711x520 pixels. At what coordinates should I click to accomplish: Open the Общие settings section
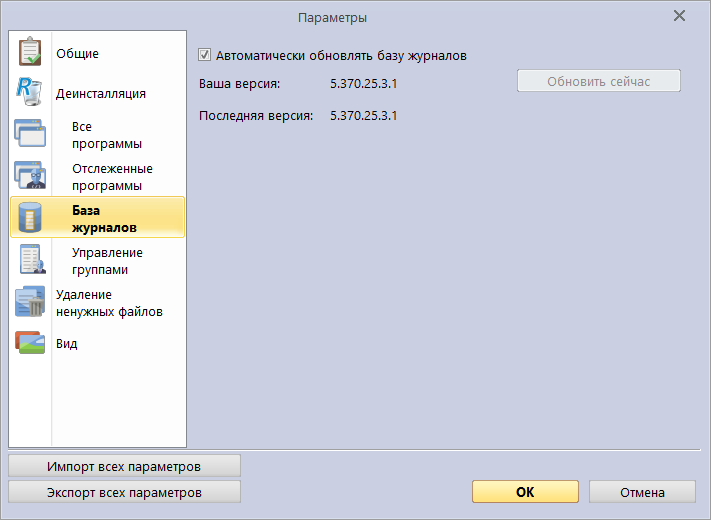pyautogui.click(x=77, y=54)
